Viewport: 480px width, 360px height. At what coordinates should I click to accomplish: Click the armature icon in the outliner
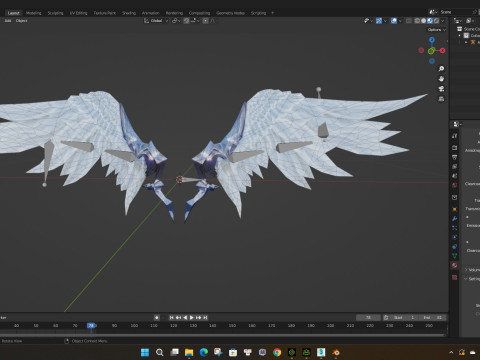pos(473,42)
